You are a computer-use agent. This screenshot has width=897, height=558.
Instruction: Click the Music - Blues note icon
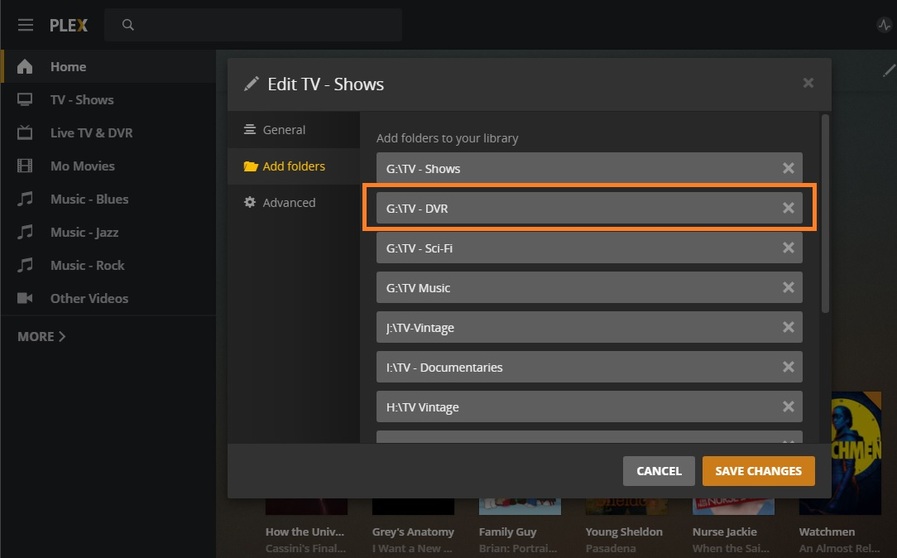(x=25, y=199)
